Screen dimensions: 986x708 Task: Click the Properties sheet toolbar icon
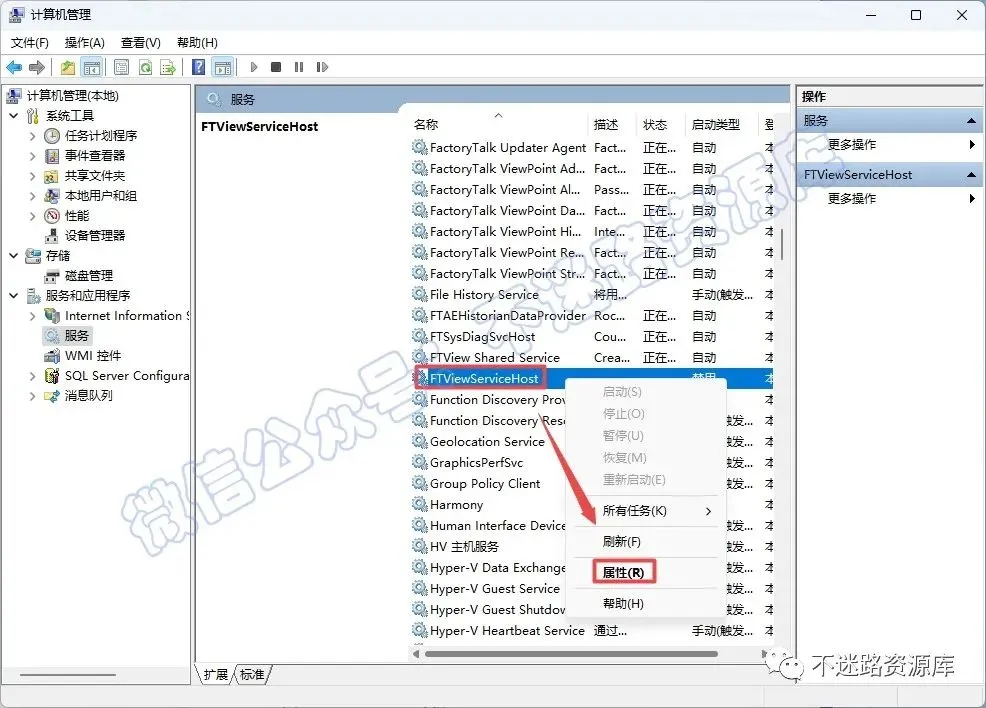tap(121, 67)
